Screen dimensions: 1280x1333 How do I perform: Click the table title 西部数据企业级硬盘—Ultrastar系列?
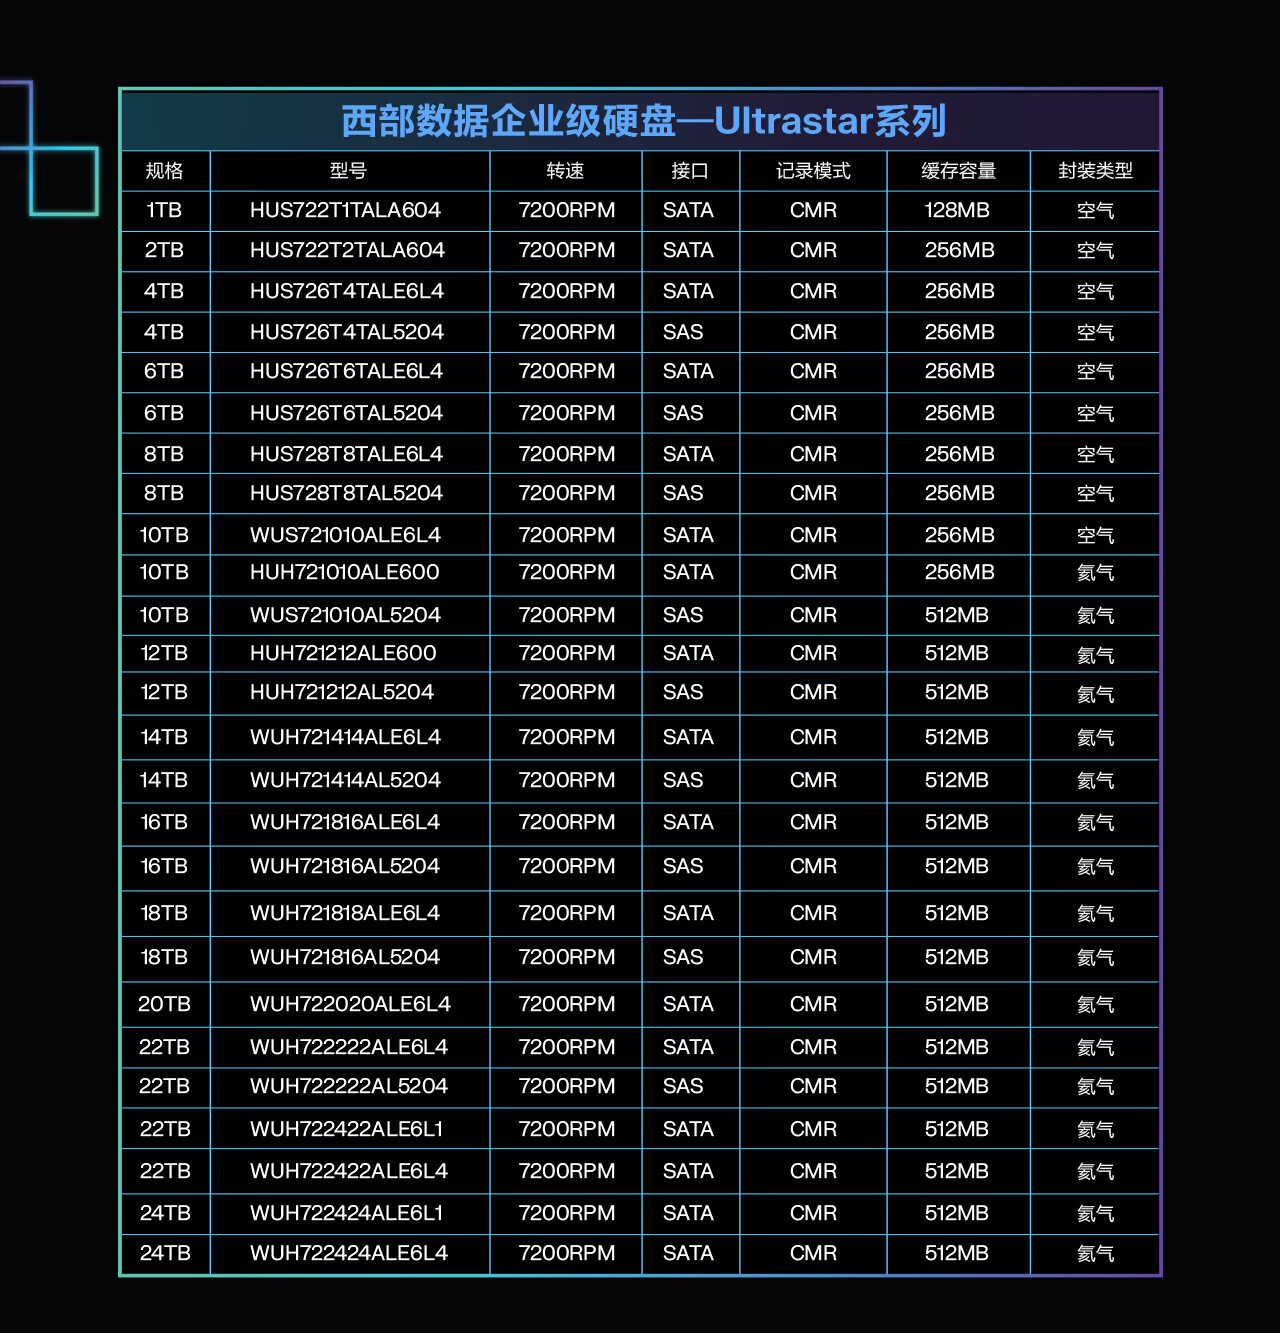(643, 121)
